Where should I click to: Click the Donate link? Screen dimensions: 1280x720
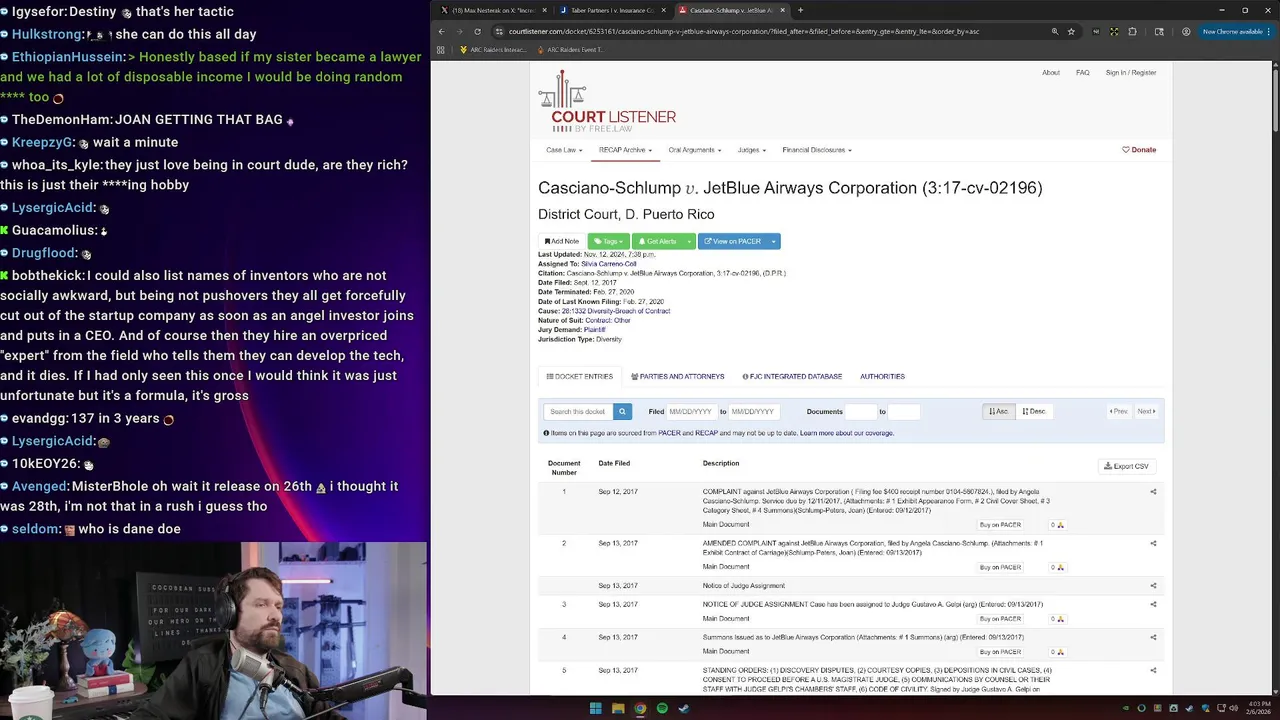1139,150
